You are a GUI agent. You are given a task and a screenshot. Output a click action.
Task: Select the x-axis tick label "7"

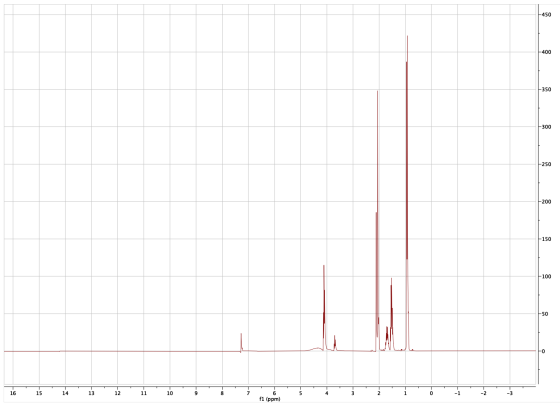coord(248,393)
